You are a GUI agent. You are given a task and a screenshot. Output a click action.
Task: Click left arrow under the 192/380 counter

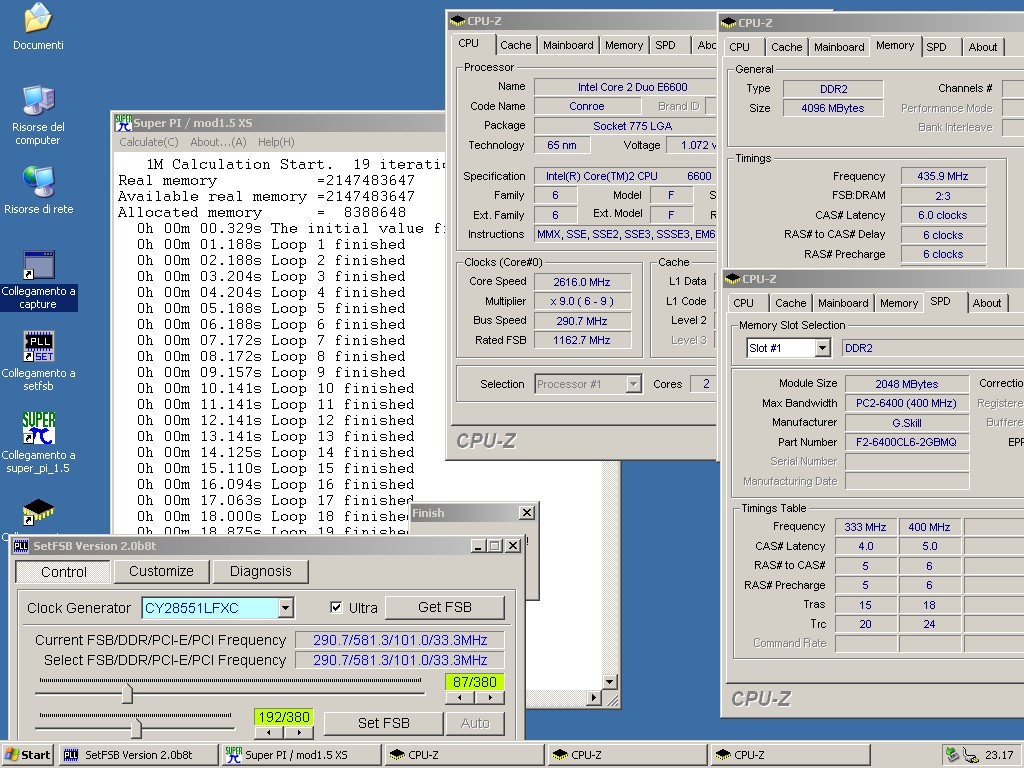pos(268,732)
